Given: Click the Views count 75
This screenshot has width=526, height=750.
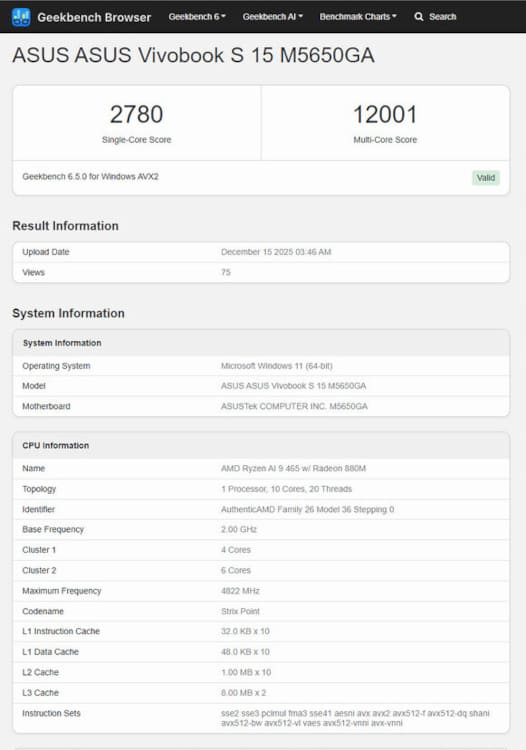Looking at the screenshot, I should click(x=226, y=272).
